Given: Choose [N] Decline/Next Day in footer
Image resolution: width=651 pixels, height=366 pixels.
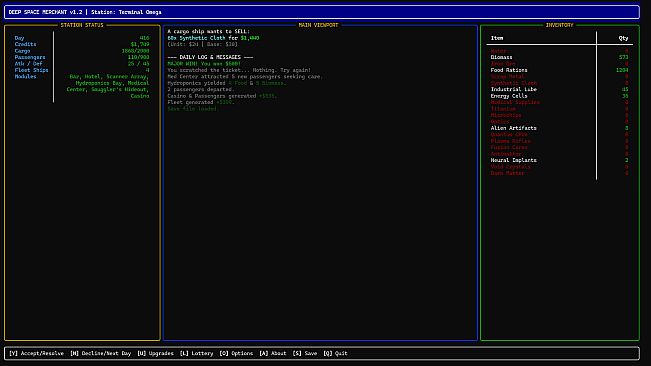Looking at the screenshot, I should (100, 353).
